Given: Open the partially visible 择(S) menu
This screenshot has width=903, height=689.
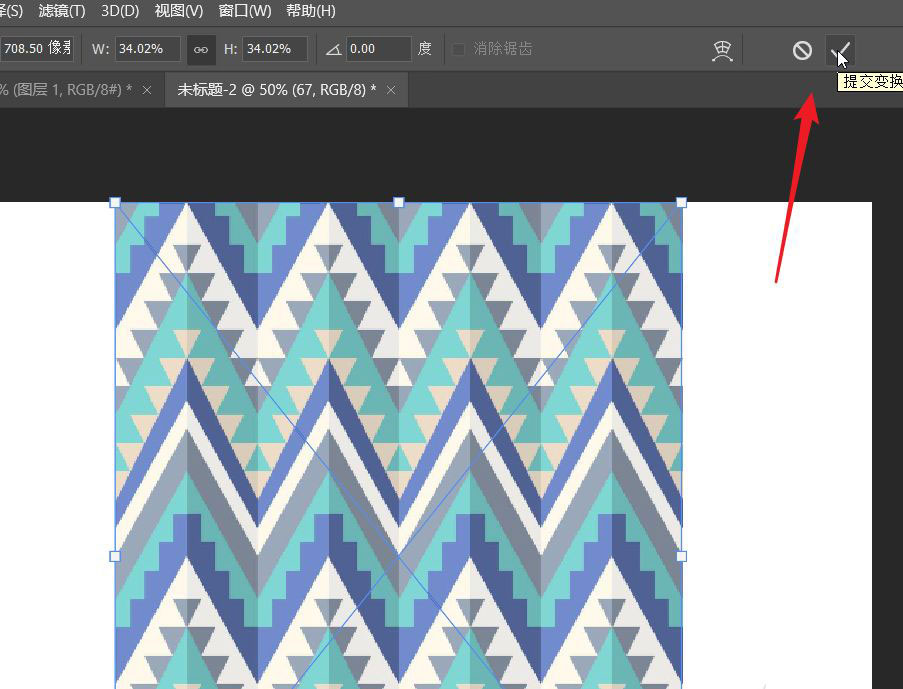Looking at the screenshot, I should pyautogui.click(x=12, y=11).
